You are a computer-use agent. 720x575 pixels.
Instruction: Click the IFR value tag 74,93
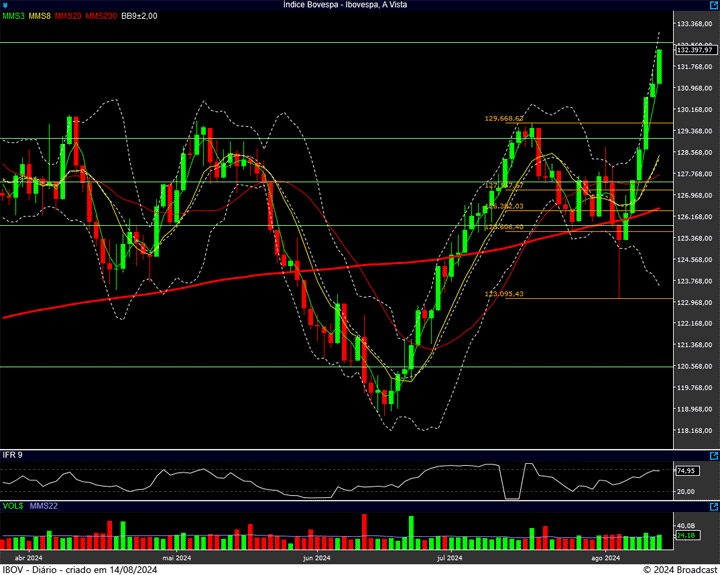686,470
